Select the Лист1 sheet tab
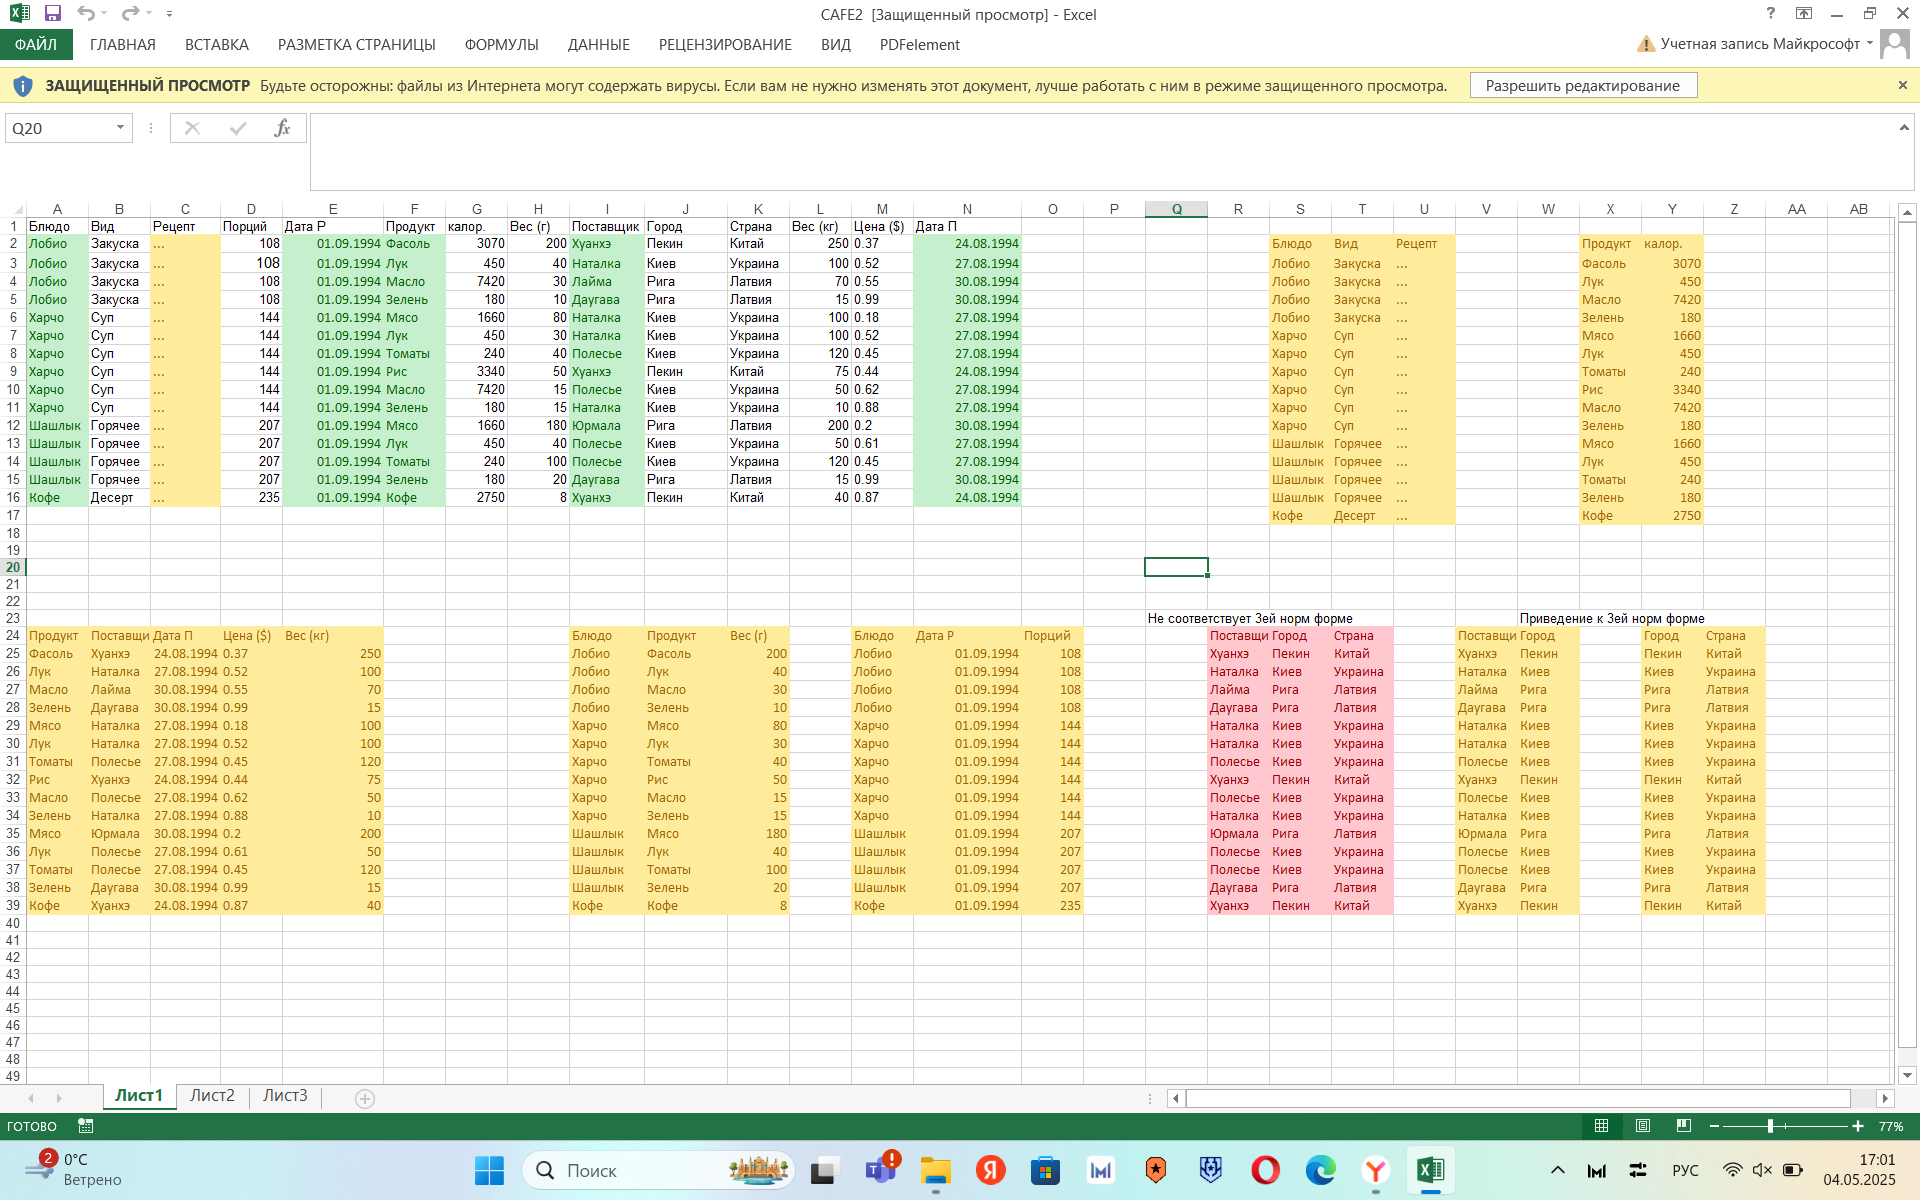The height and width of the screenshot is (1200, 1920). (x=138, y=1096)
